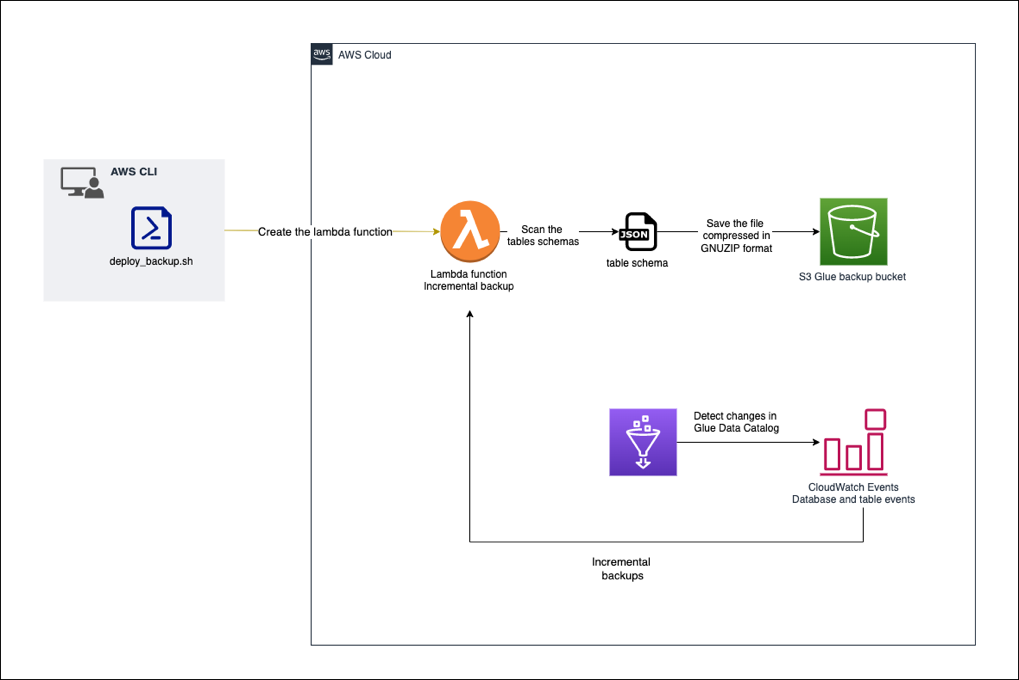The width and height of the screenshot is (1019, 680).
Task: Select the 'table schema' caption
Action: (637, 263)
